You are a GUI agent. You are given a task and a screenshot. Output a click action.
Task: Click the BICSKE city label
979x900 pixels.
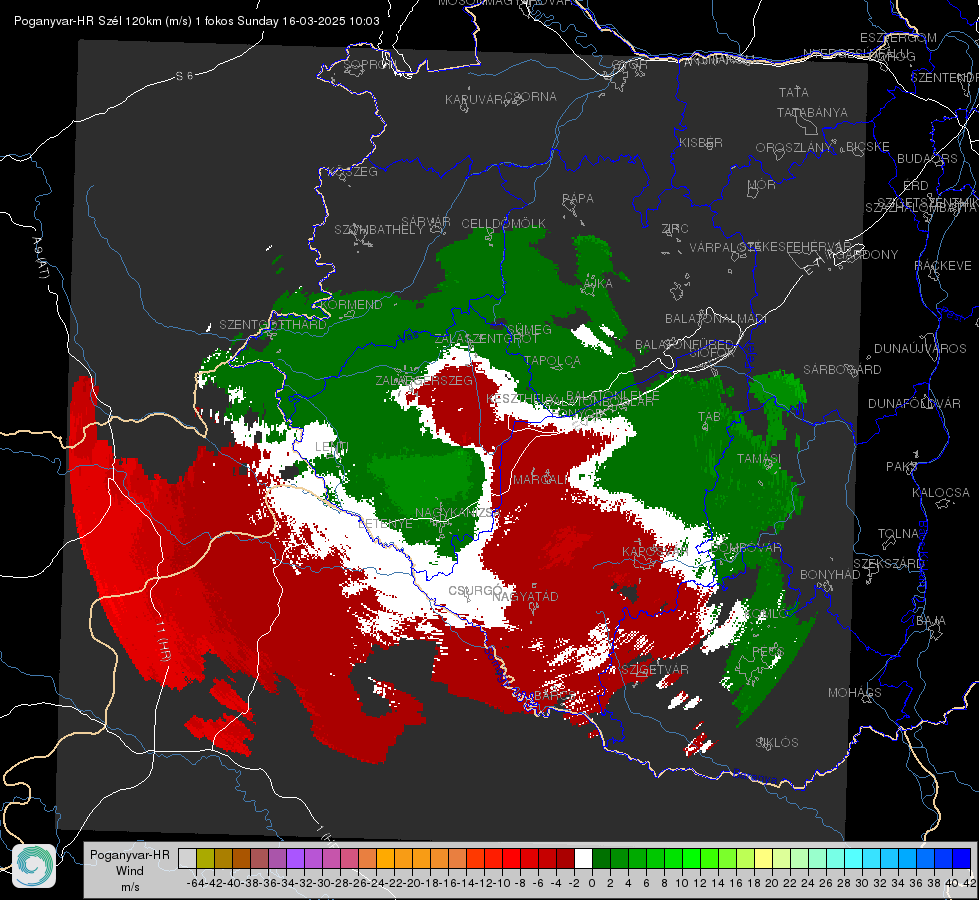tap(867, 147)
